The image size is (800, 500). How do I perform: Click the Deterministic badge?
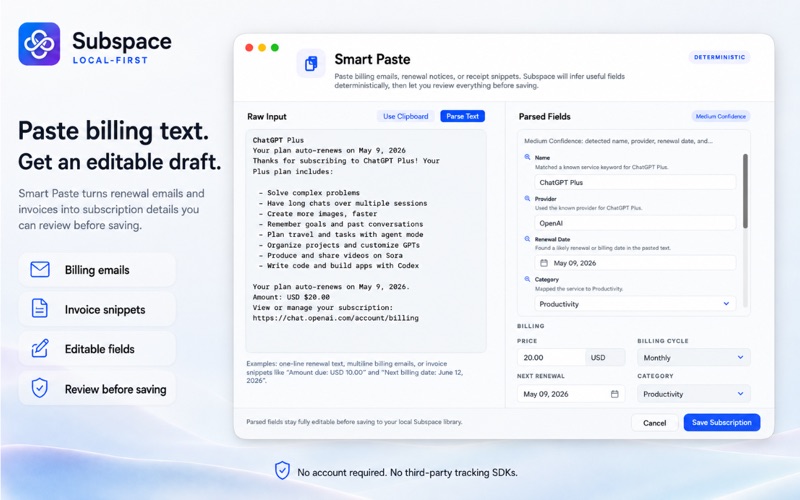click(719, 57)
